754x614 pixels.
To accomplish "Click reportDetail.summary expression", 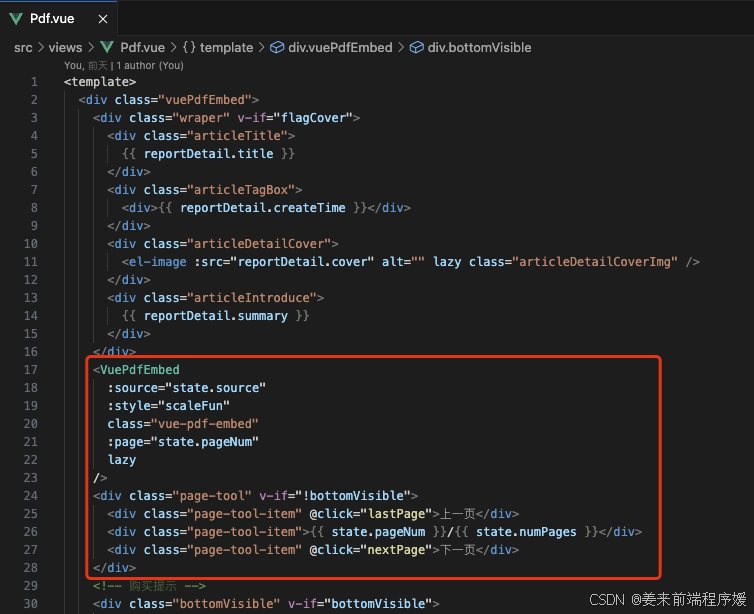I will pos(215,316).
